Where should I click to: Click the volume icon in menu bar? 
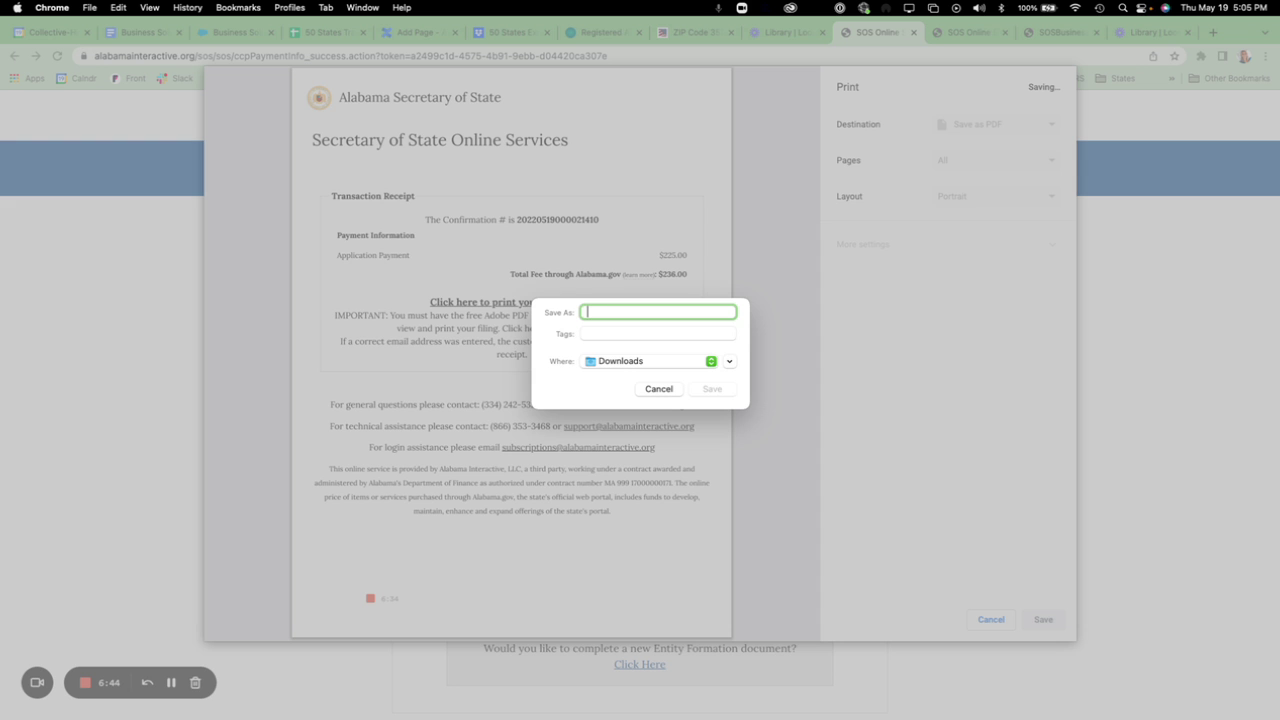tap(979, 7)
